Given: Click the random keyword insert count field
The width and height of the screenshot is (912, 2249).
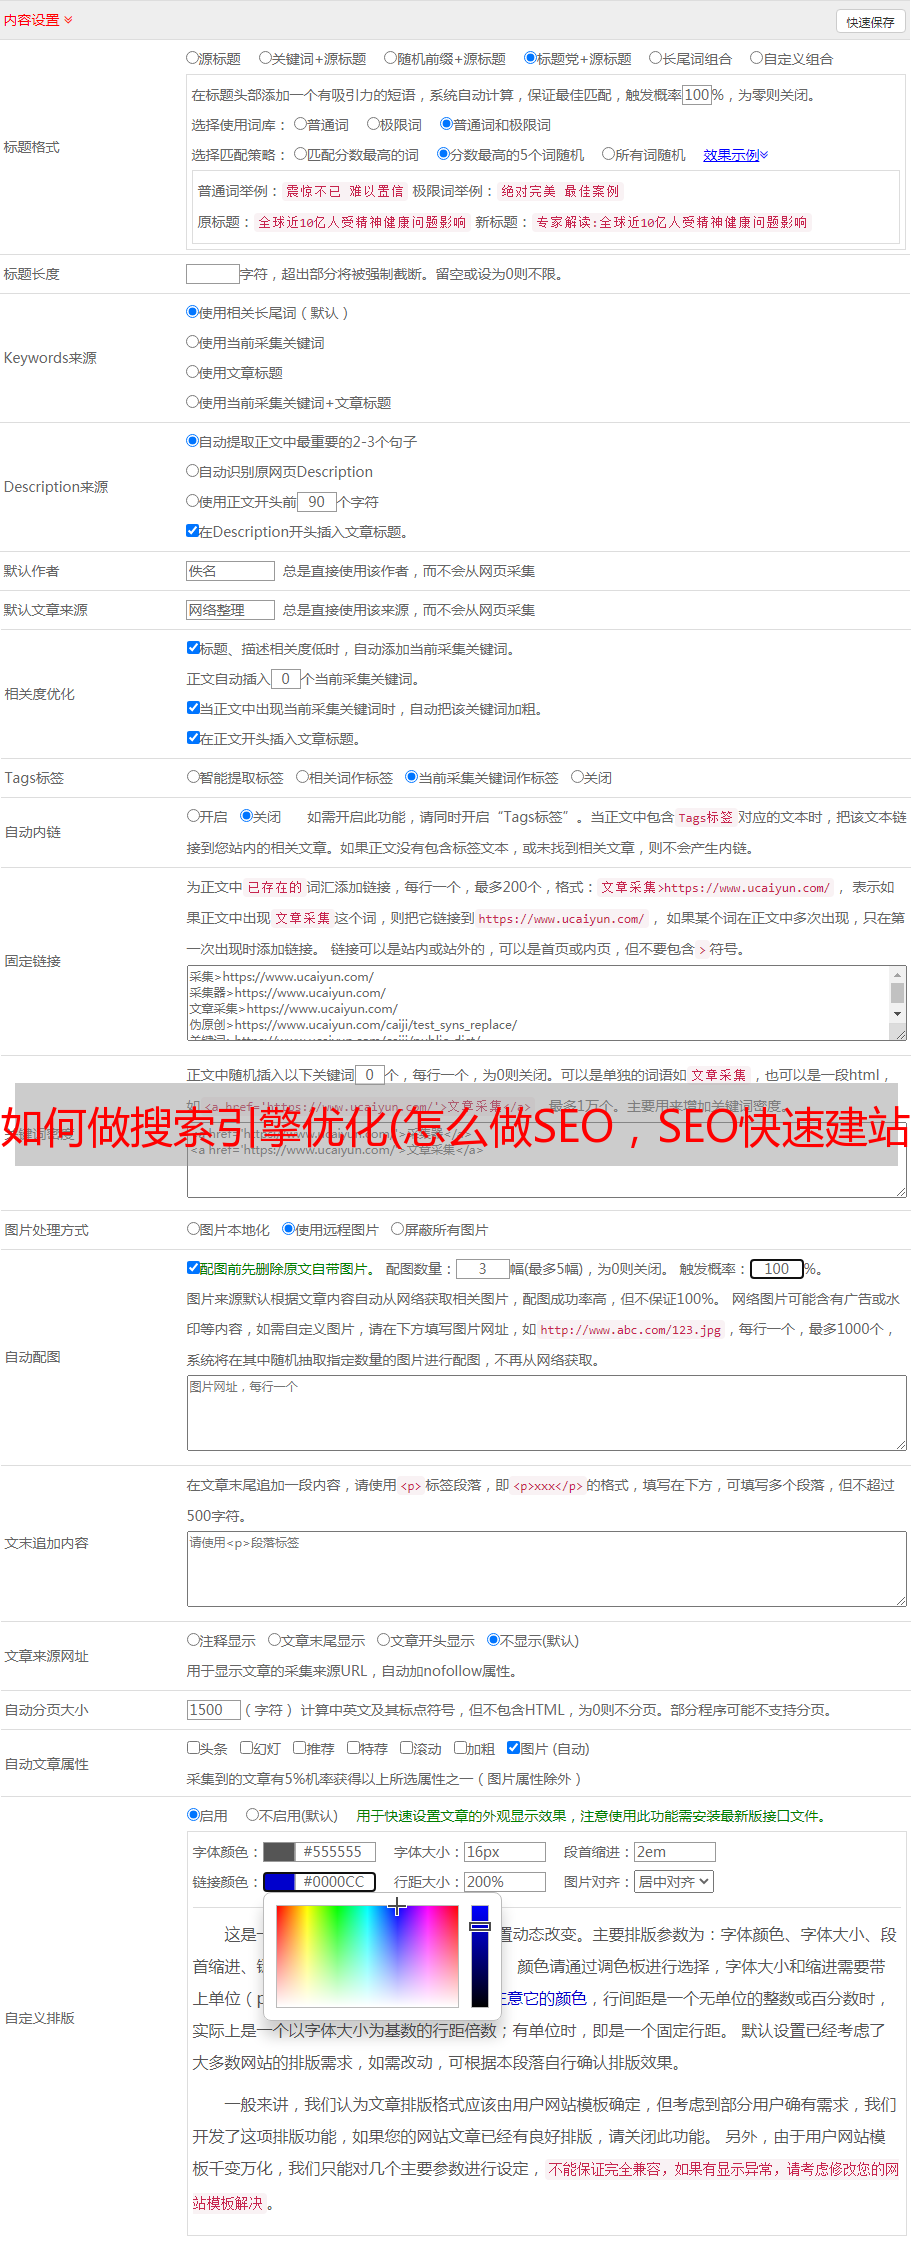Looking at the screenshot, I should [x=370, y=1075].
